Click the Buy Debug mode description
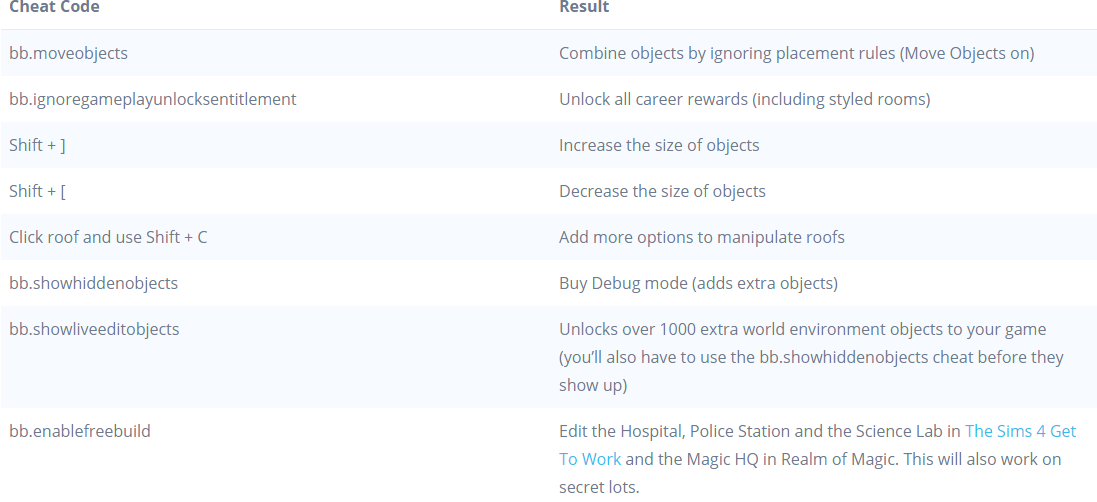 [698, 283]
